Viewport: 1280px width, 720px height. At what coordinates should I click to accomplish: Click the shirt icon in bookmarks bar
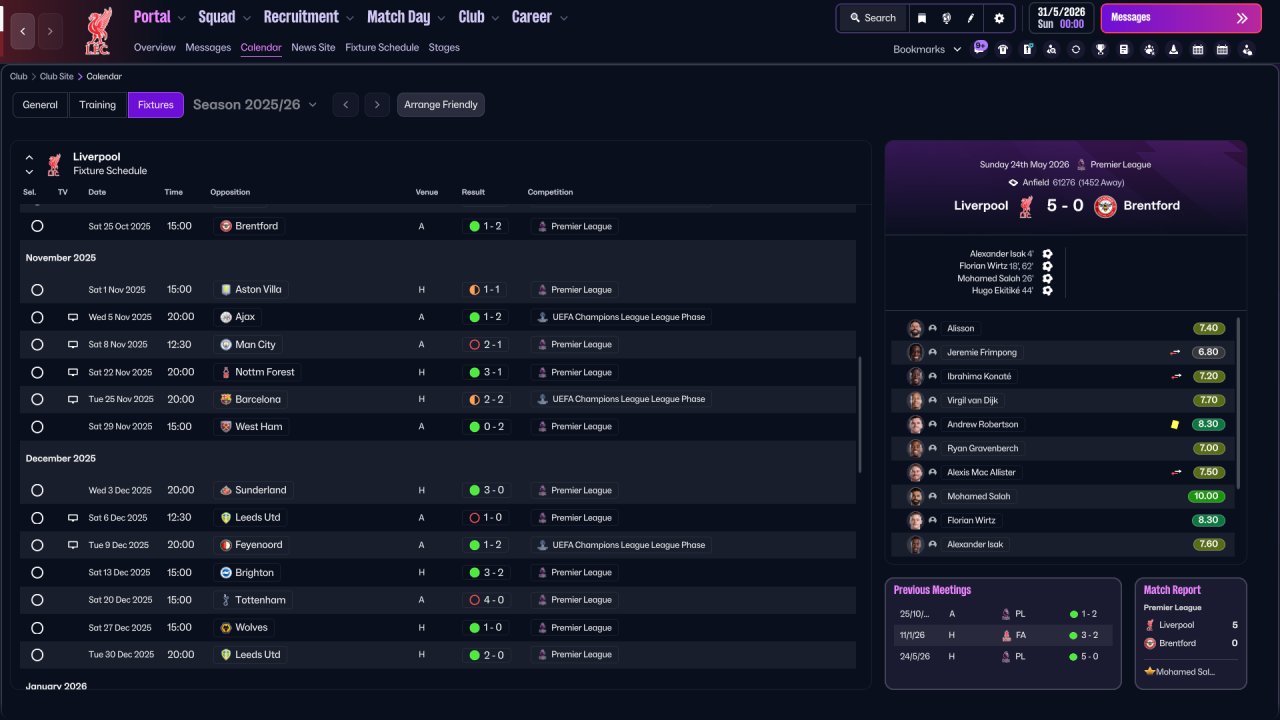pos(1003,49)
